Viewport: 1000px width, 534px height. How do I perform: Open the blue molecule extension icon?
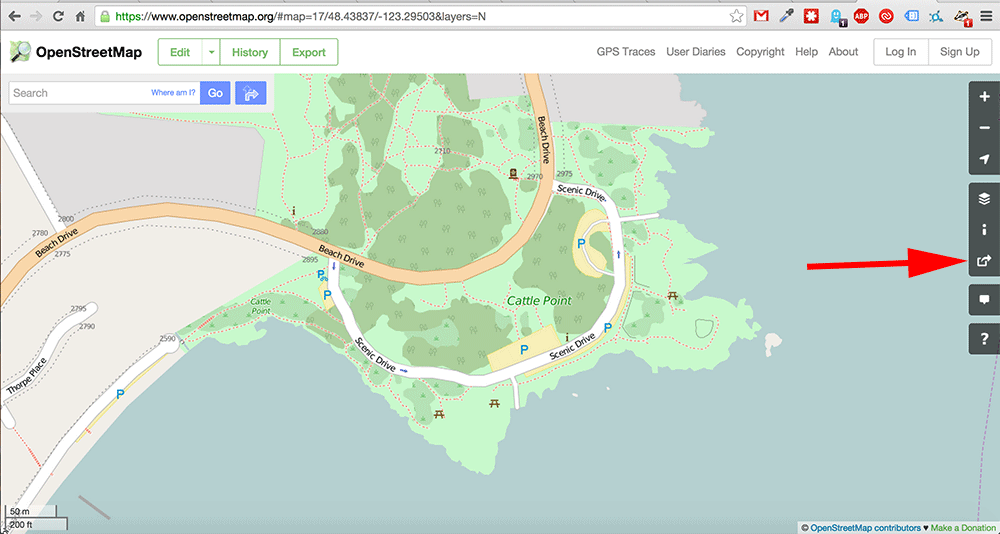(x=937, y=17)
